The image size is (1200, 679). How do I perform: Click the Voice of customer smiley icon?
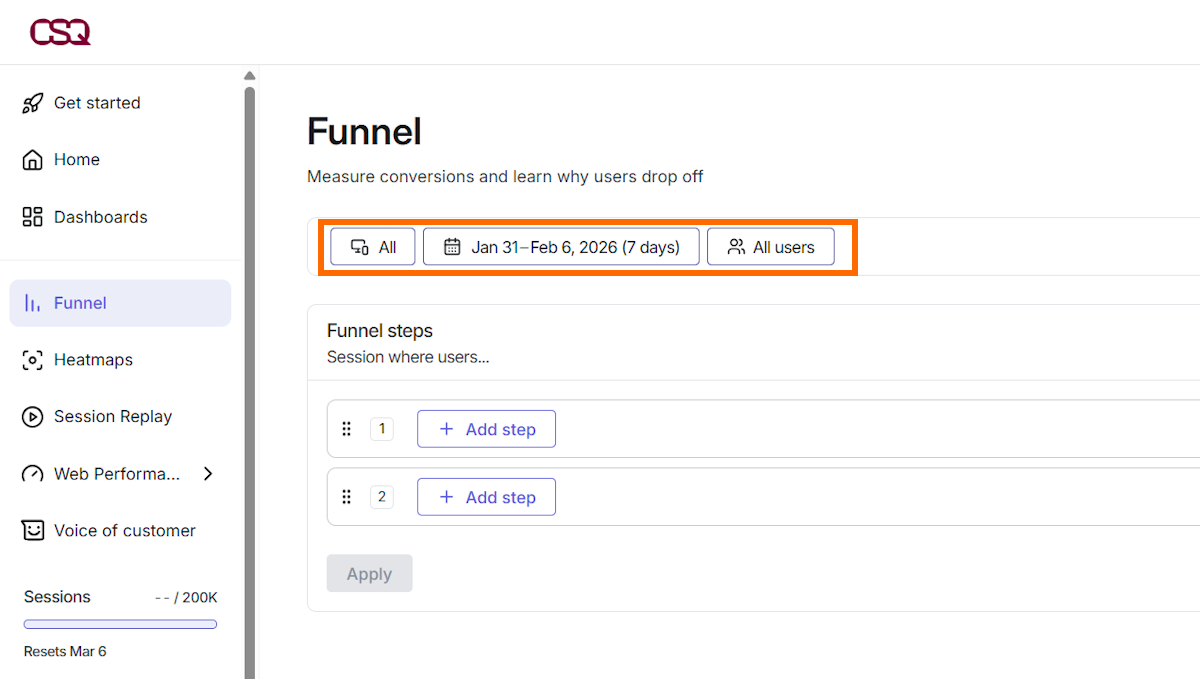click(x=31, y=530)
